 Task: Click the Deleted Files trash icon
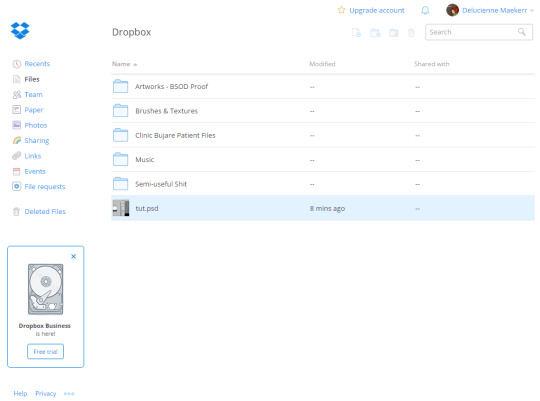coord(16,212)
